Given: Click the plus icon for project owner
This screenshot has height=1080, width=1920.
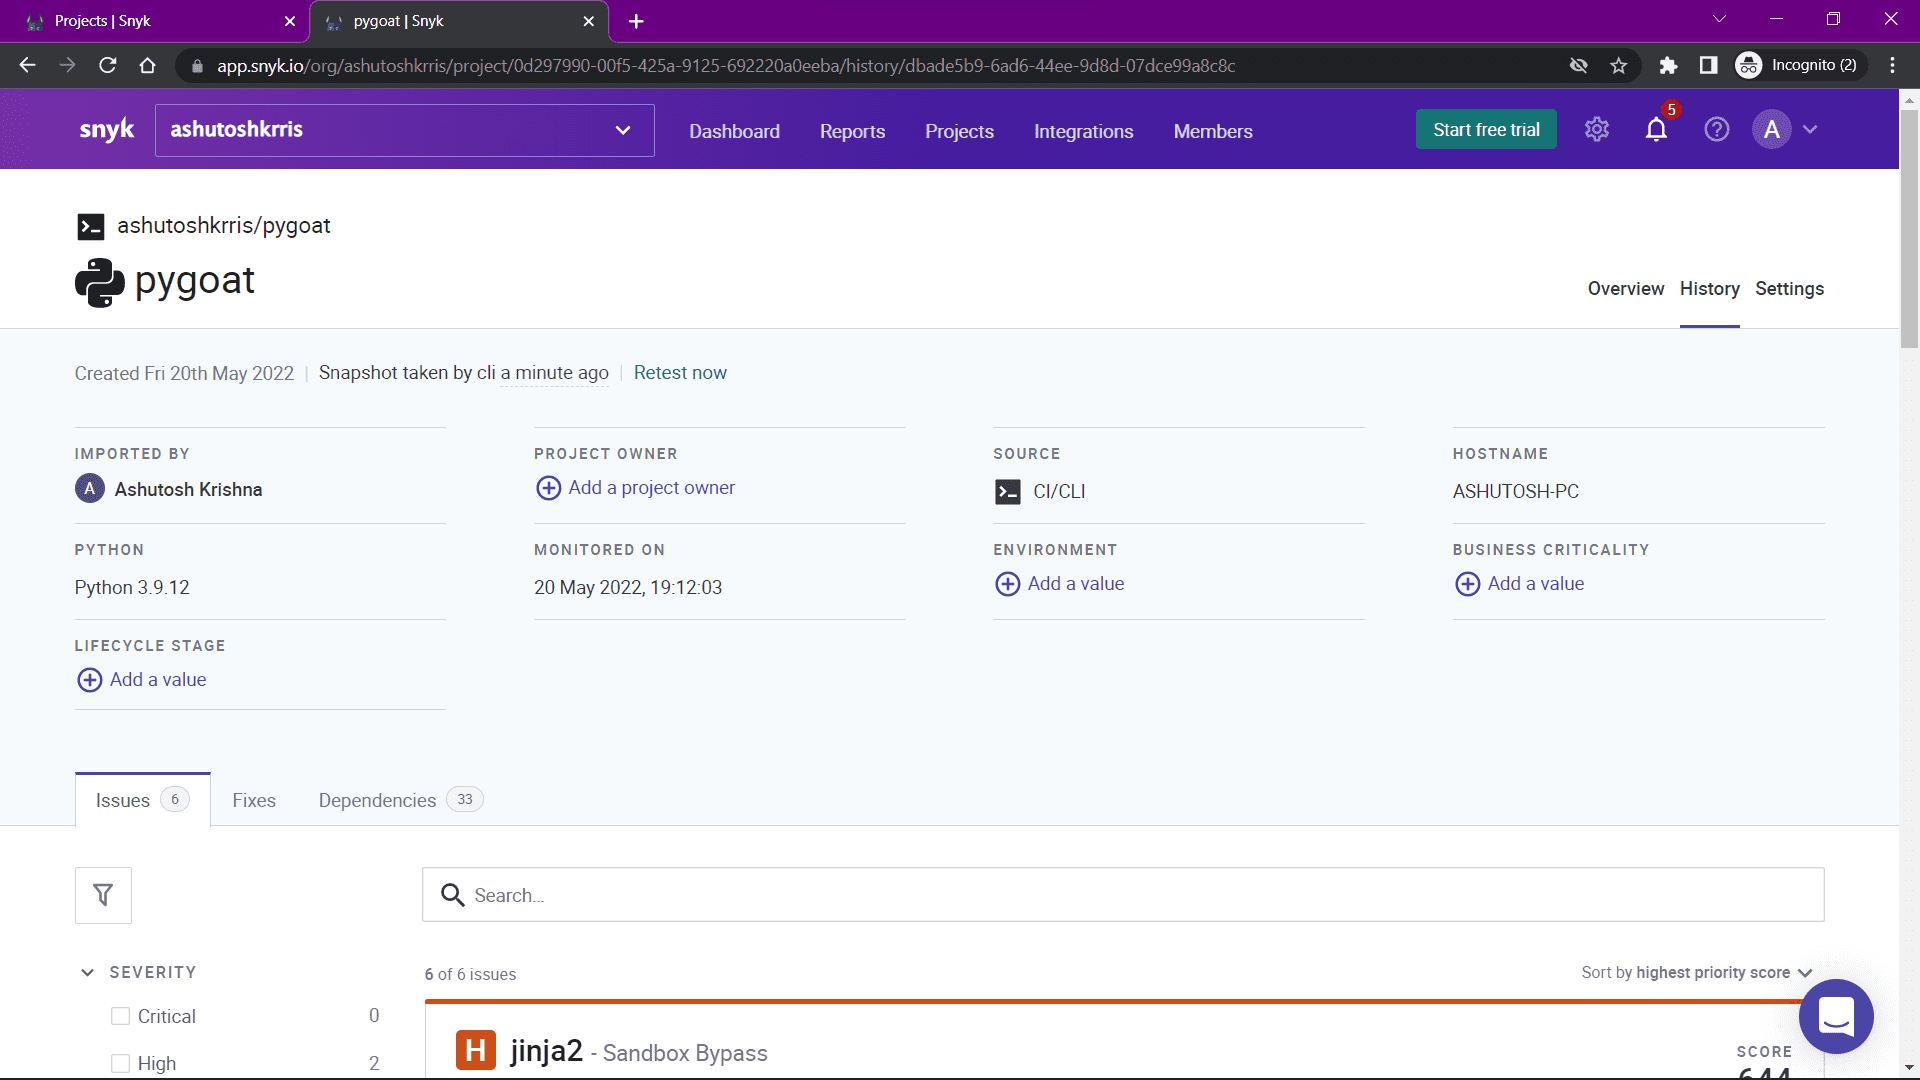Looking at the screenshot, I should (x=548, y=488).
